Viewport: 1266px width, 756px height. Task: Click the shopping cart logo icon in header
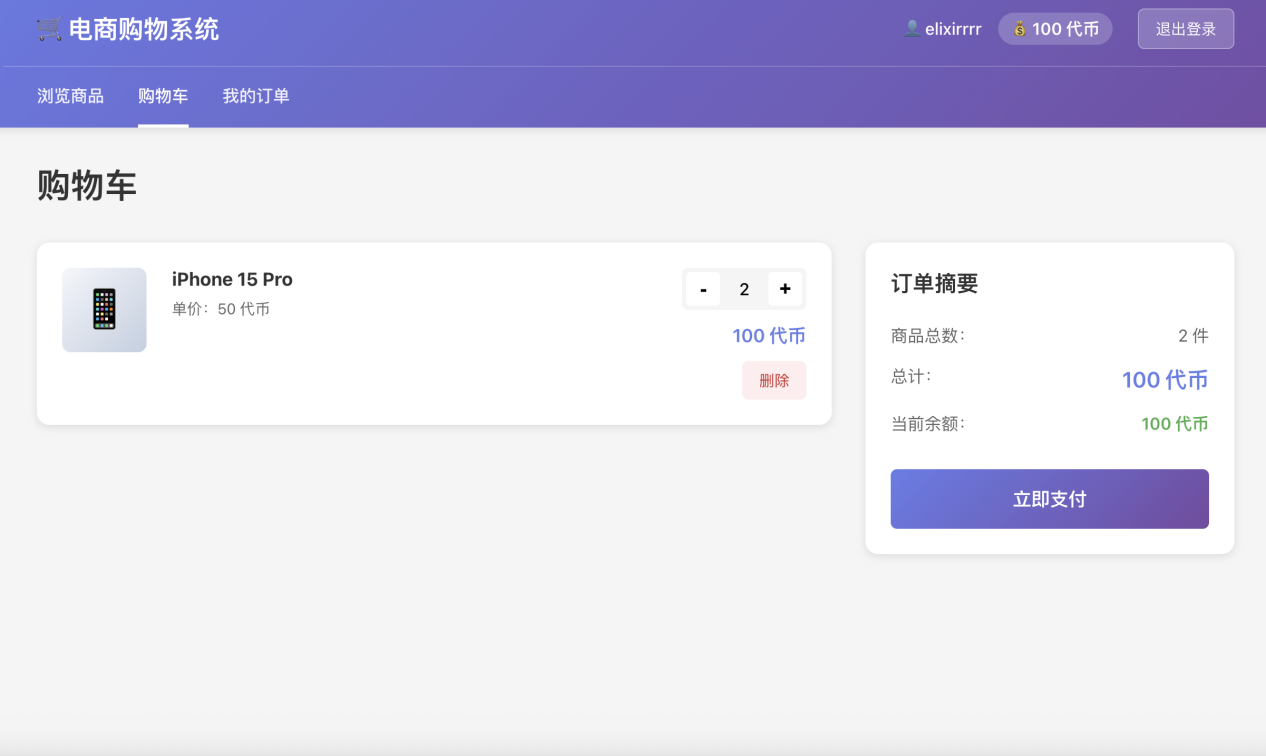coord(49,29)
